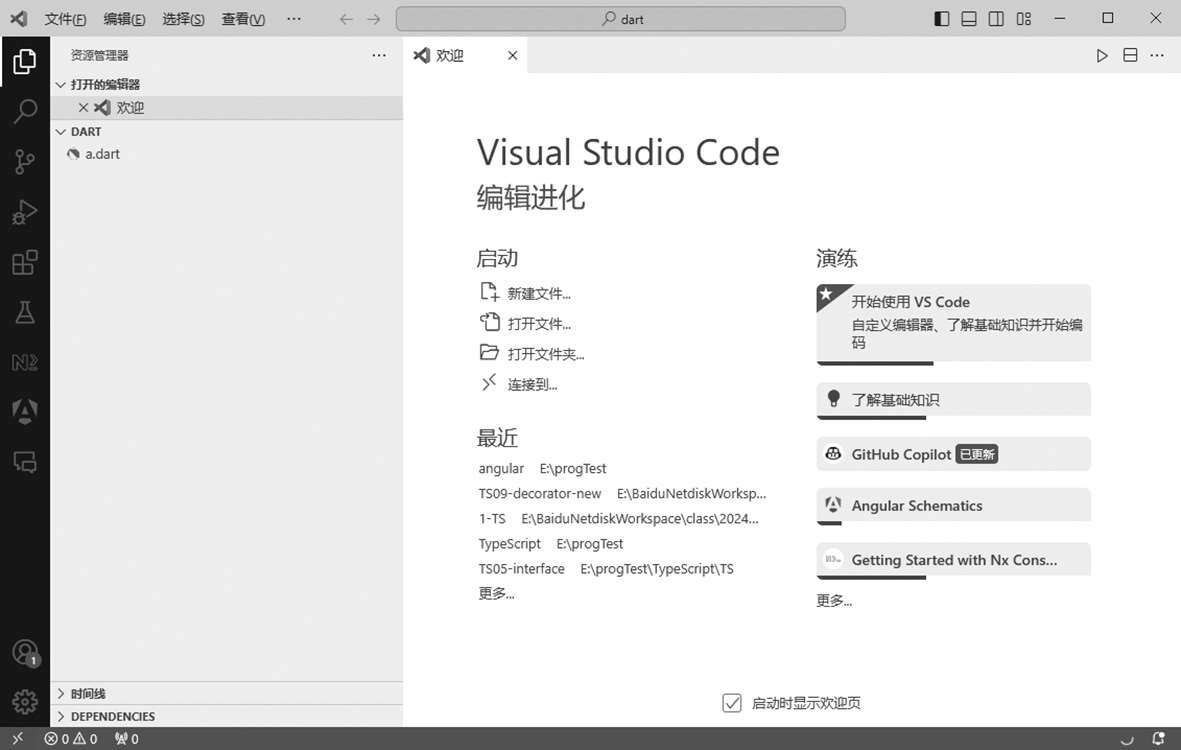
Task: Click the 打开文件夹... link
Action: click(x=545, y=354)
